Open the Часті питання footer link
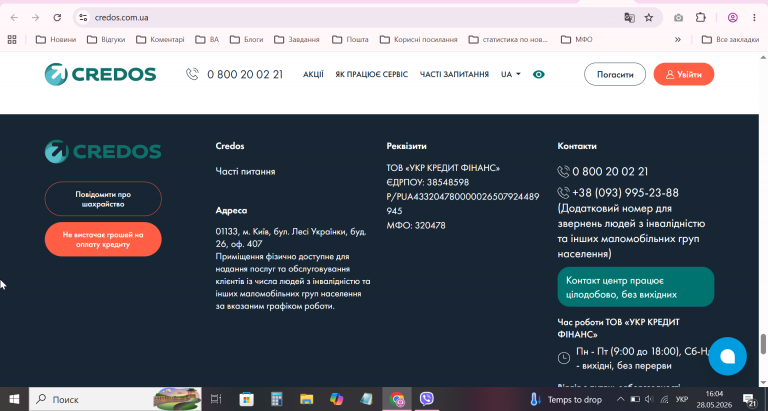768x411 pixels. (x=245, y=171)
